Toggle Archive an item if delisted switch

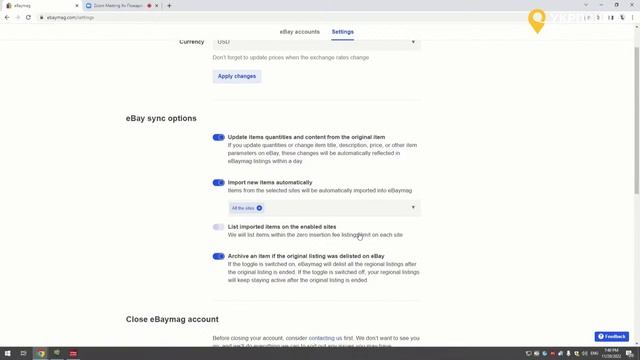pos(218,256)
